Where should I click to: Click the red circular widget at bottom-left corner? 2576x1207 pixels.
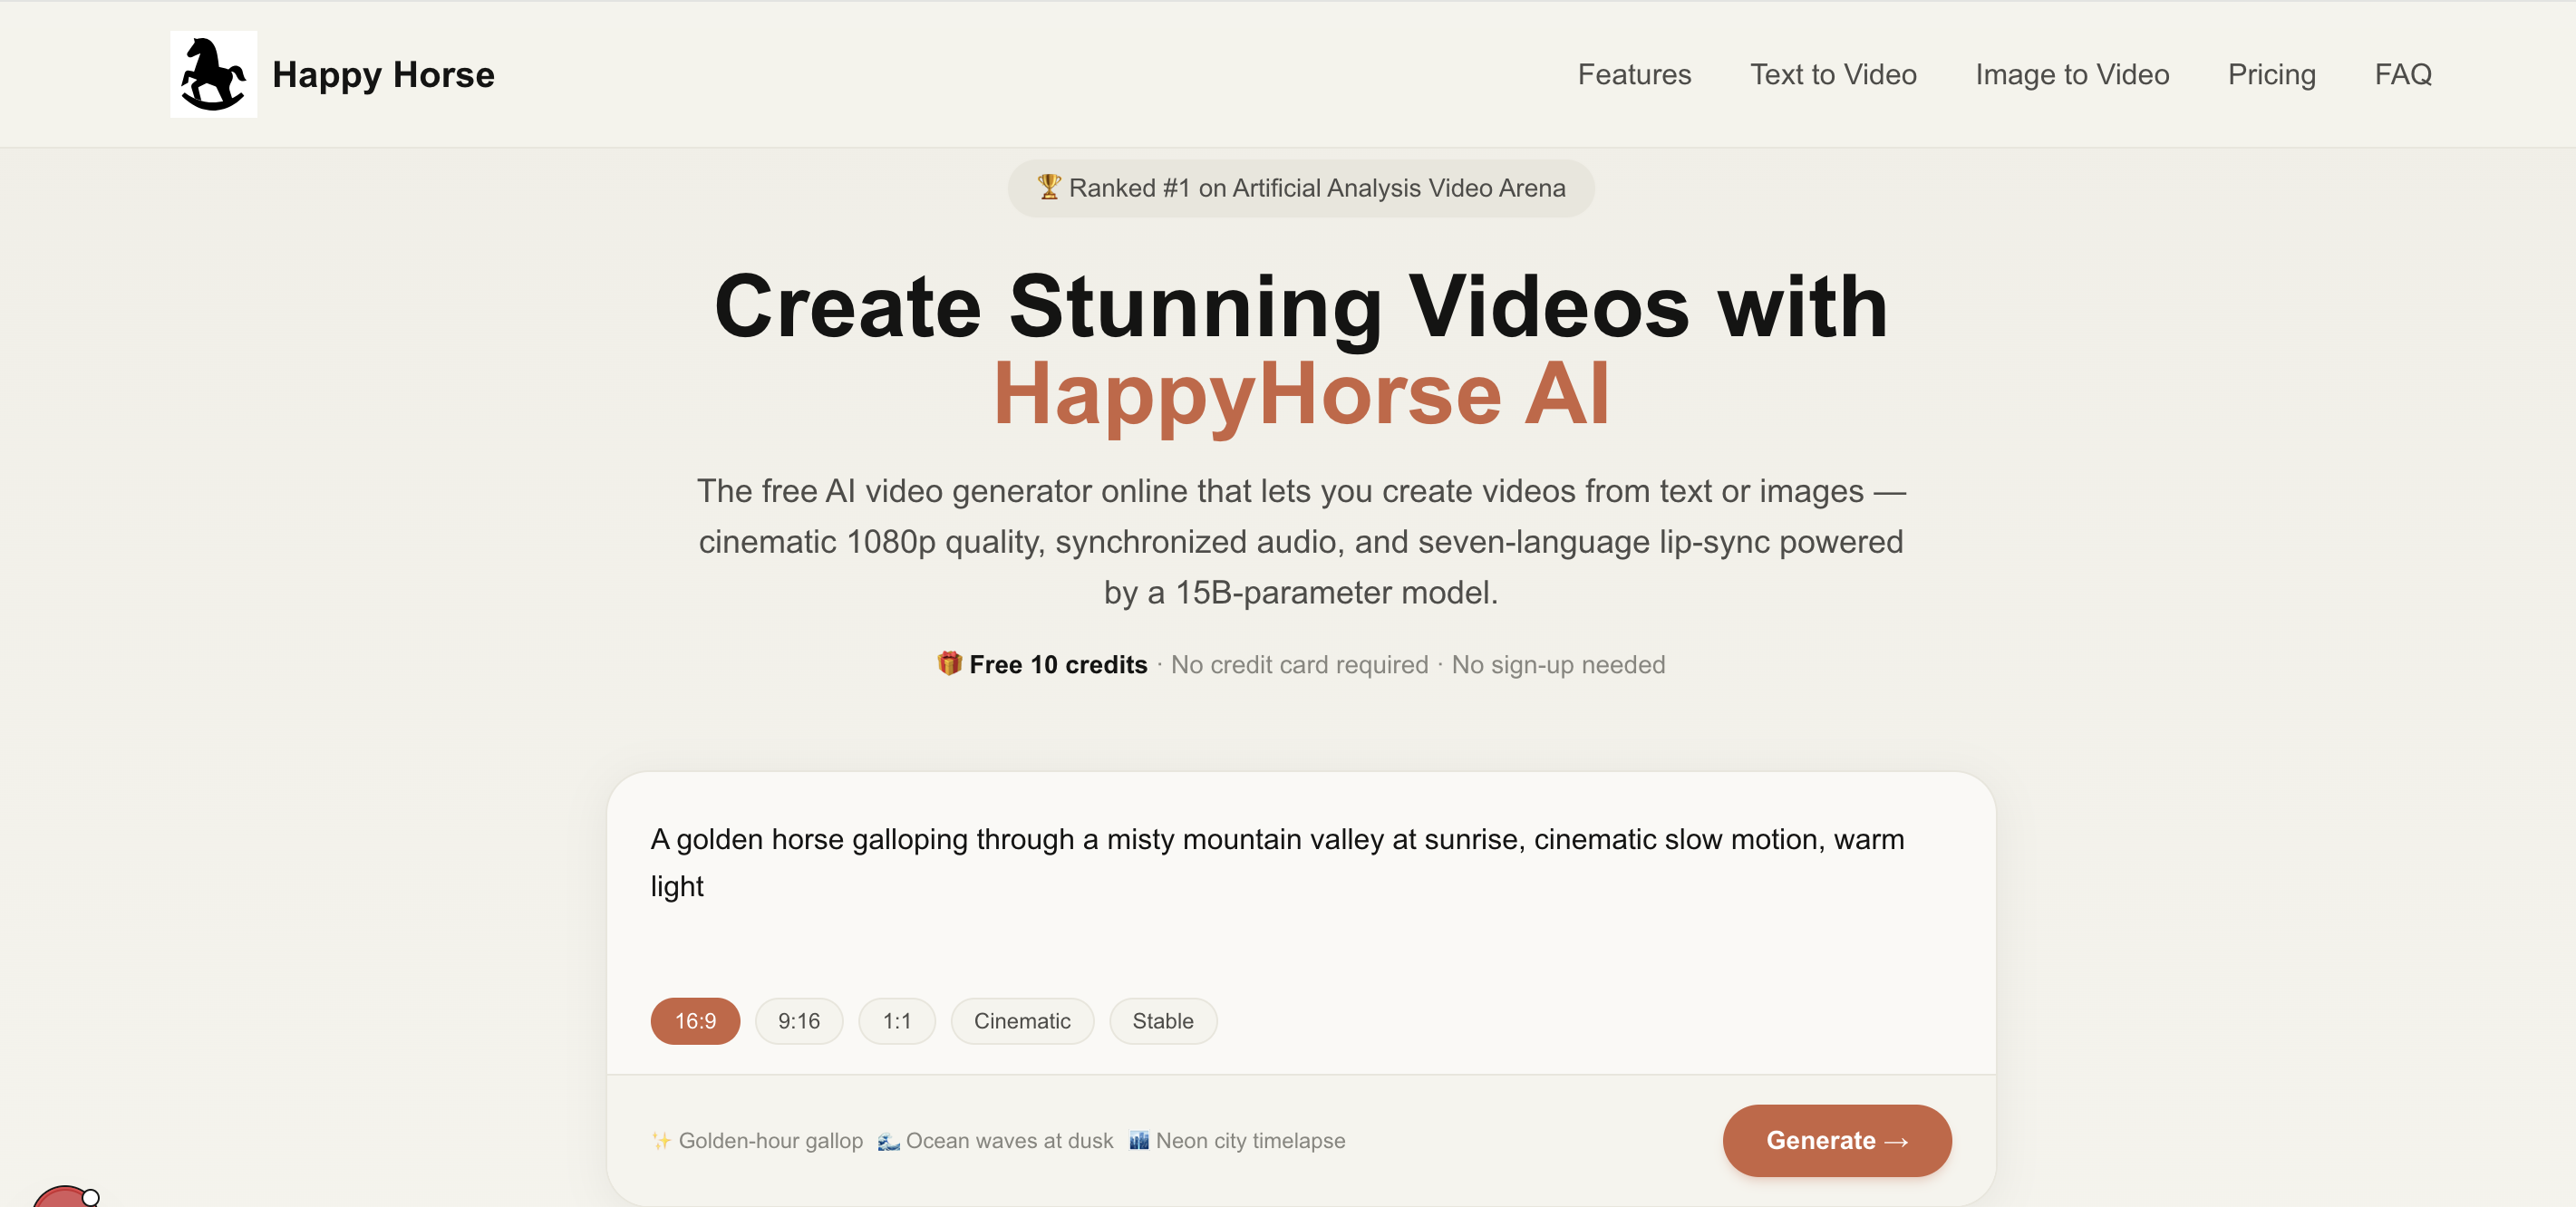(x=62, y=1197)
